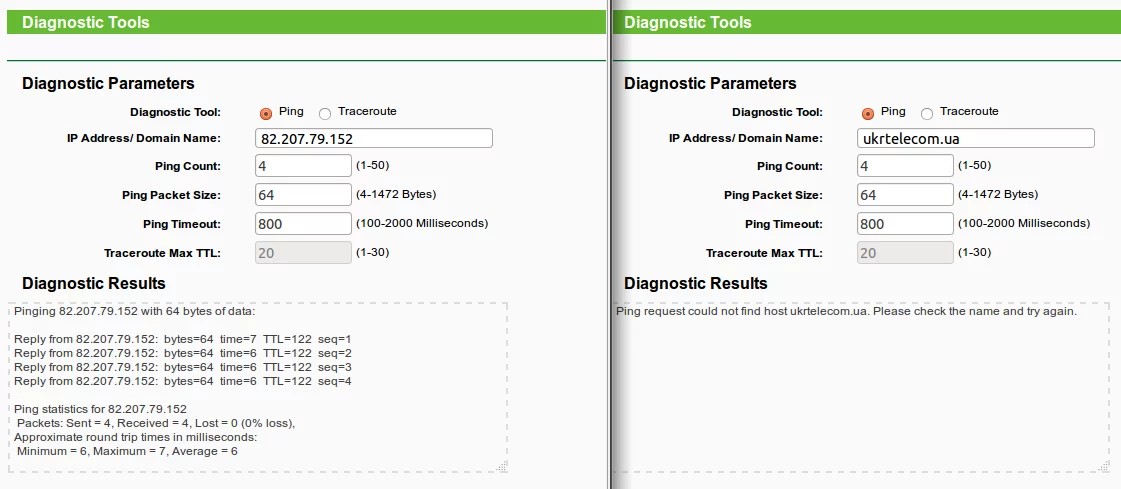Screen dimensions: 1121x489
Task: Click the Ping Packet Size field in right panel
Action: (906, 195)
